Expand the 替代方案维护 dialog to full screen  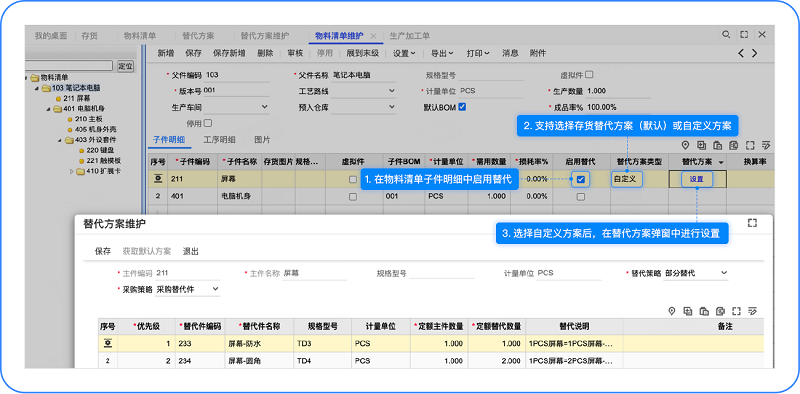(x=752, y=223)
